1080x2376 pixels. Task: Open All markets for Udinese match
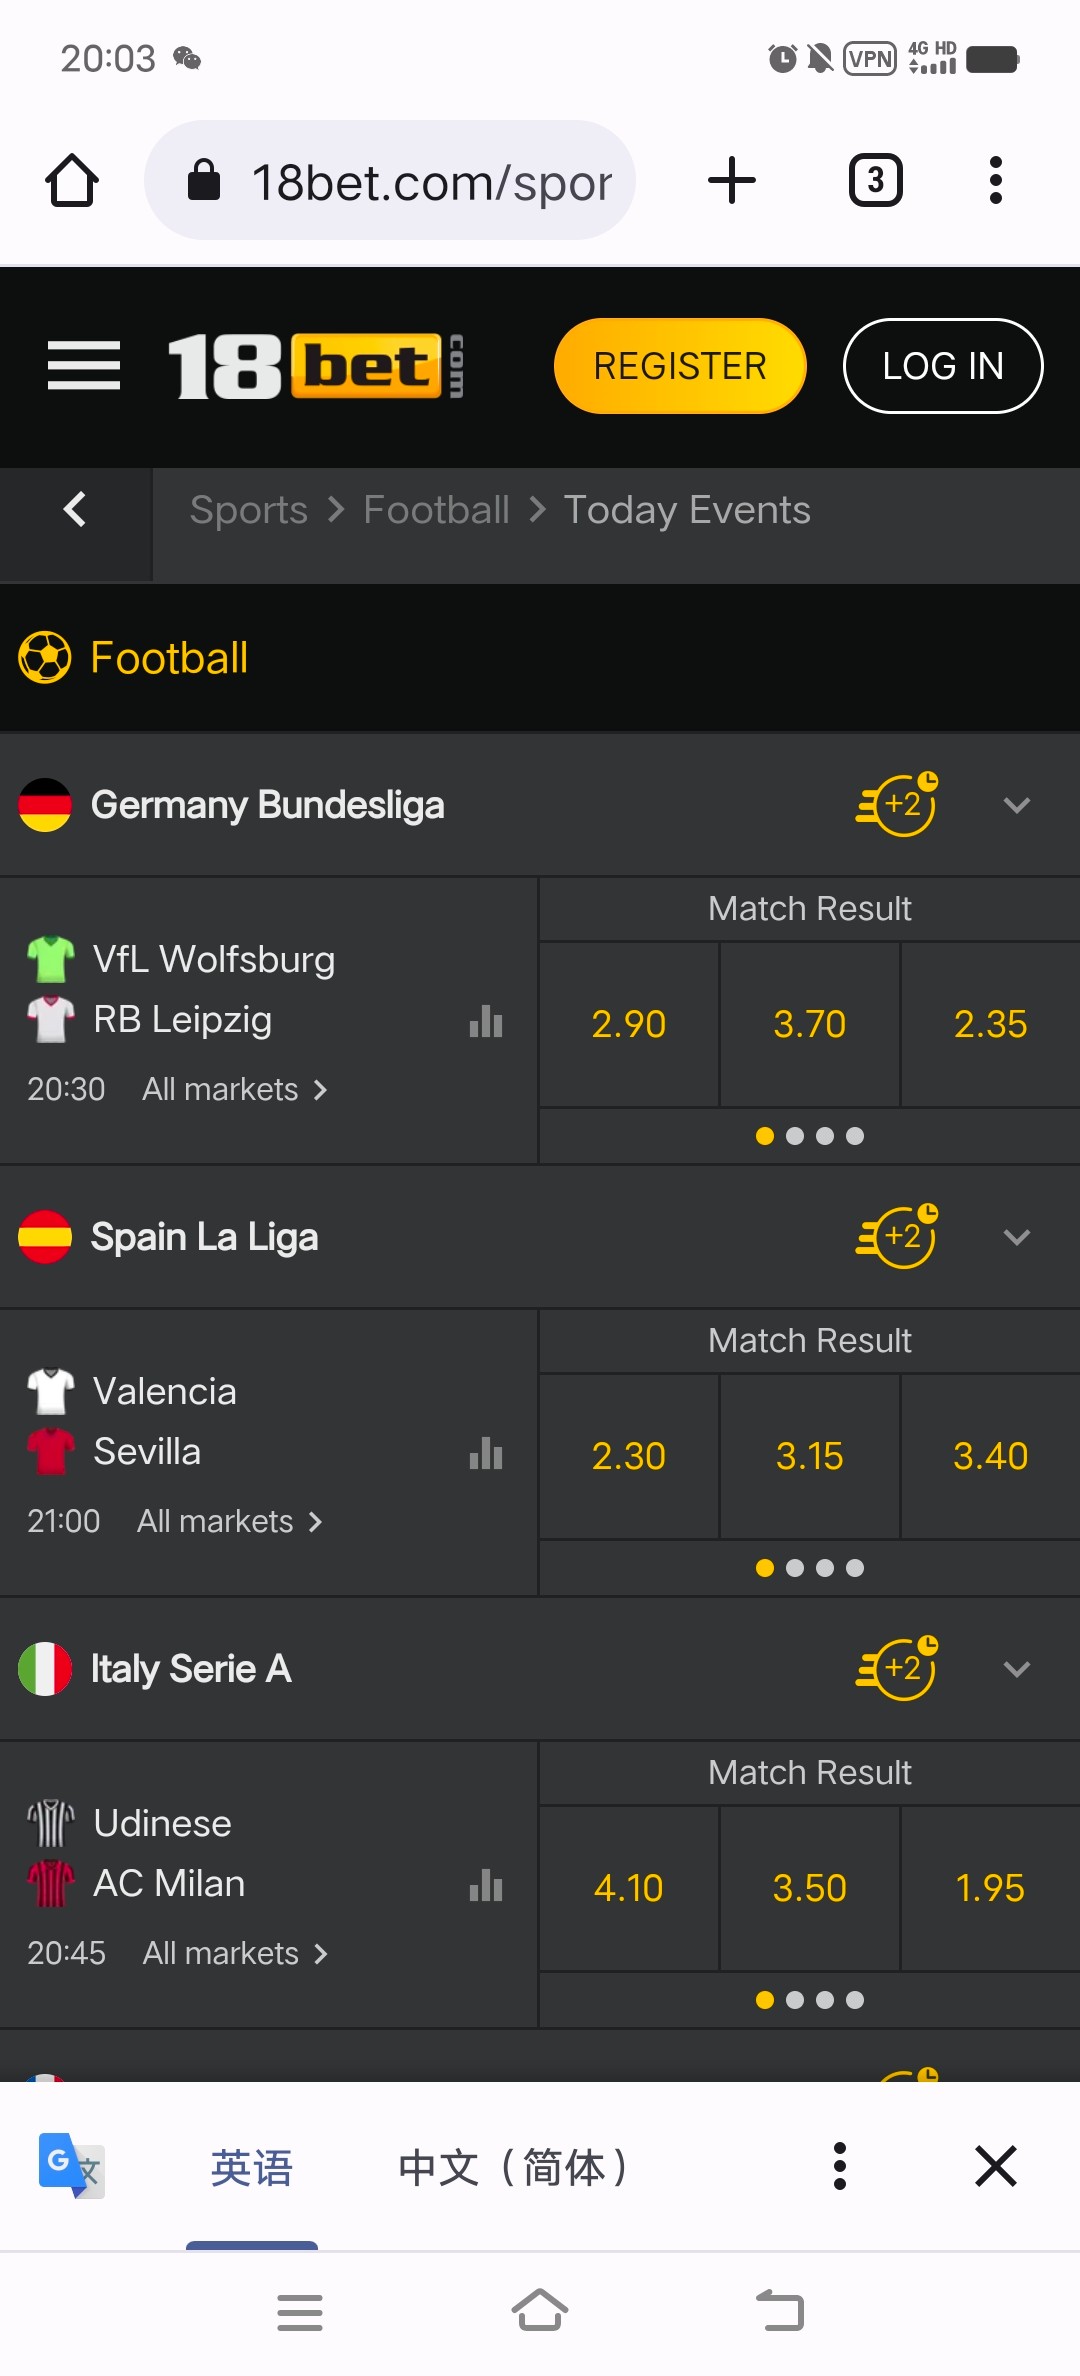coord(234,1953)
